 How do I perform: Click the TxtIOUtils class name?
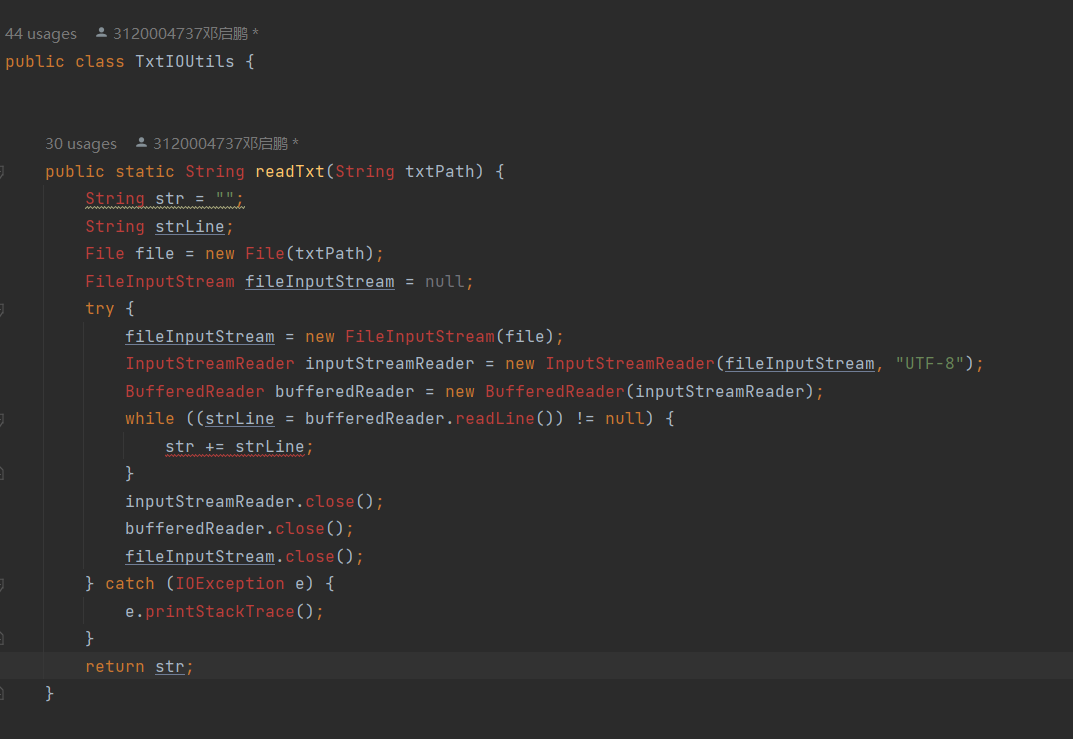185,62
